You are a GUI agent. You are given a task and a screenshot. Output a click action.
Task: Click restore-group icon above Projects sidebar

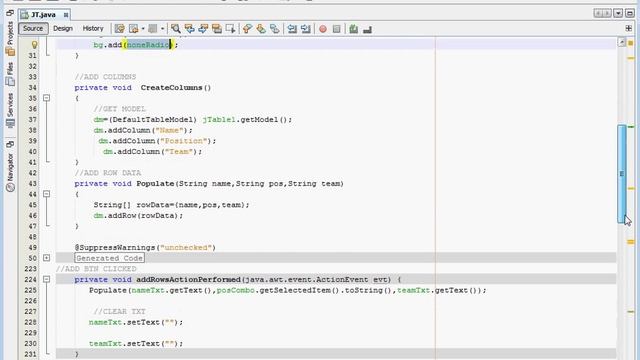[10, 13]
